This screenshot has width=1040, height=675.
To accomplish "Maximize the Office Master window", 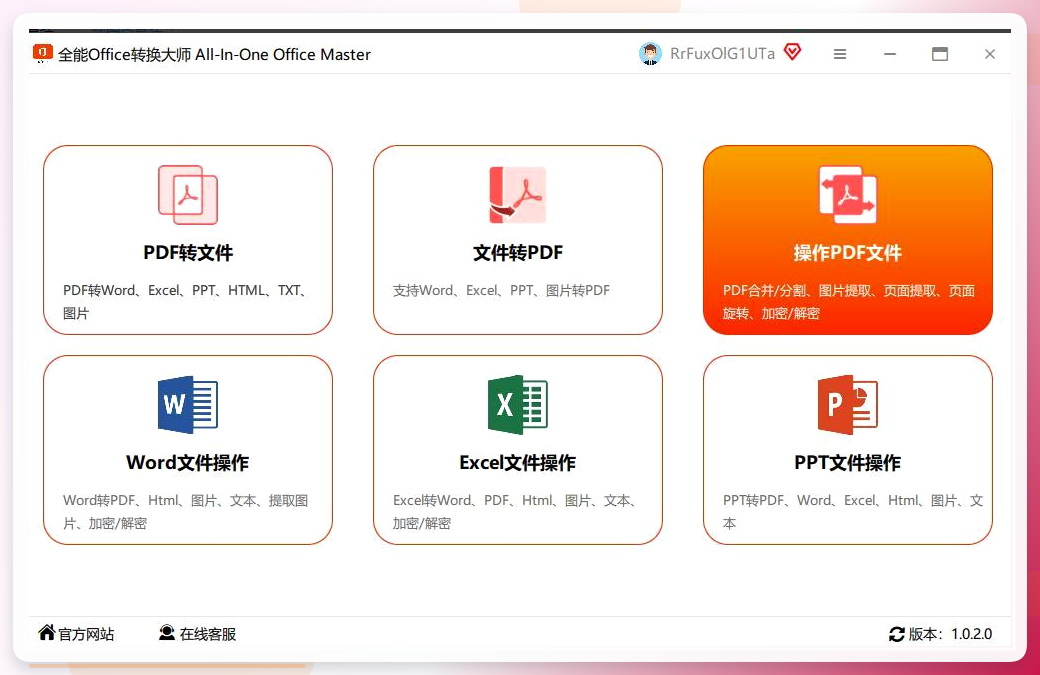I will pyautogui.click(x=940, y=54).
